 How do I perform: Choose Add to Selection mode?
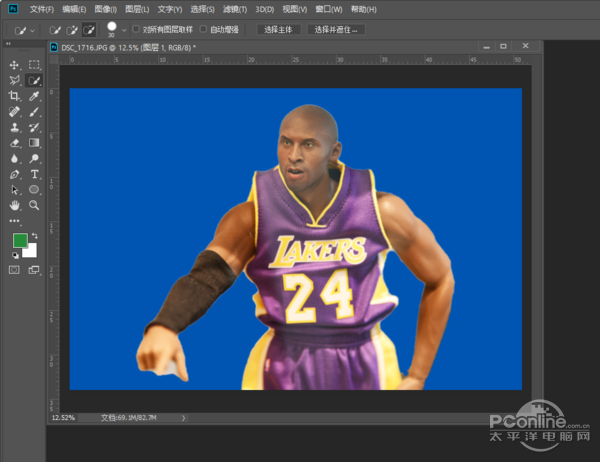[72, 30]
